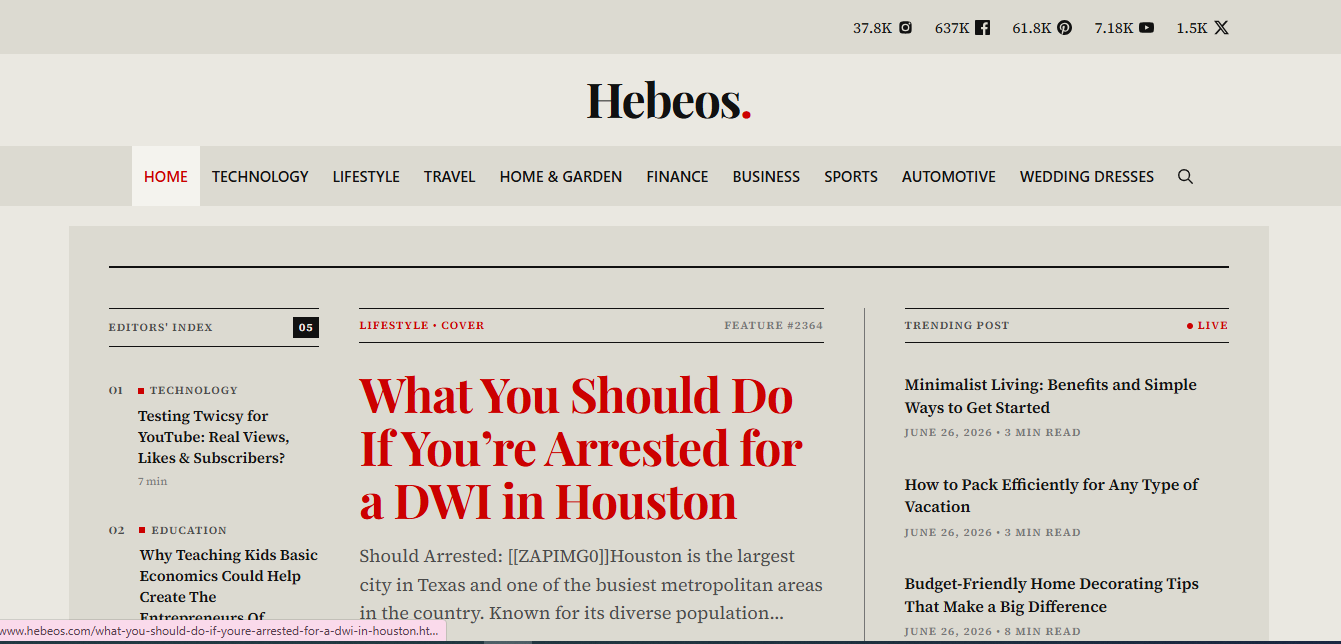The width and height of the screenshot is (1341, 644).
Task: Click the 637K Facebook follower count
Action: click(952, 28)
